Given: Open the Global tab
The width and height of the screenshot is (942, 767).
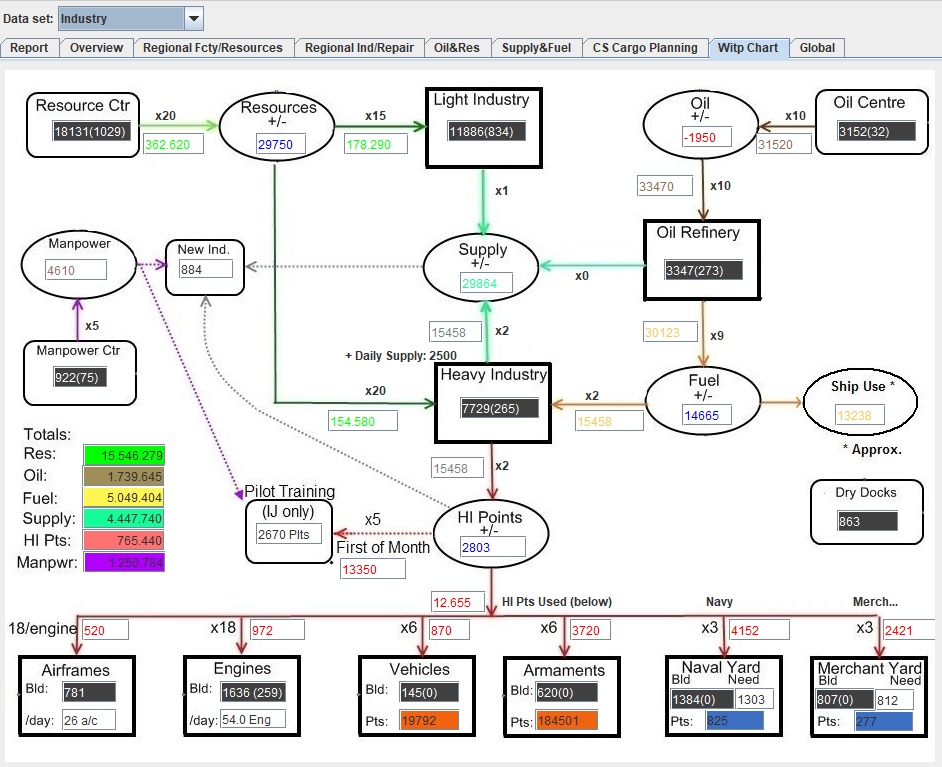Looking at the screenshot, I should pos(817,47).
